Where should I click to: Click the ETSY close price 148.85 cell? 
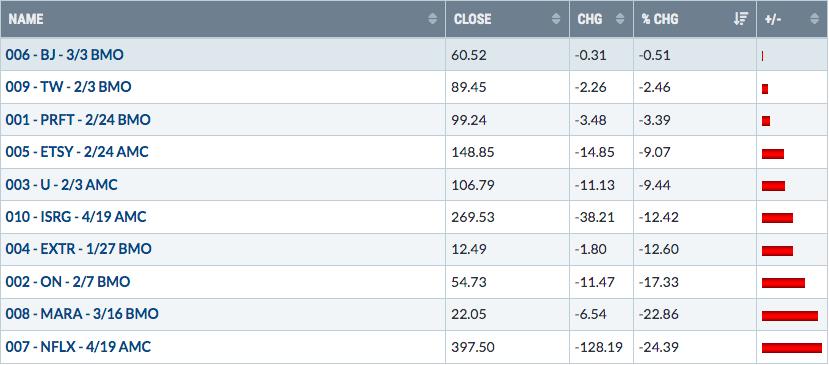click(508, 152)
